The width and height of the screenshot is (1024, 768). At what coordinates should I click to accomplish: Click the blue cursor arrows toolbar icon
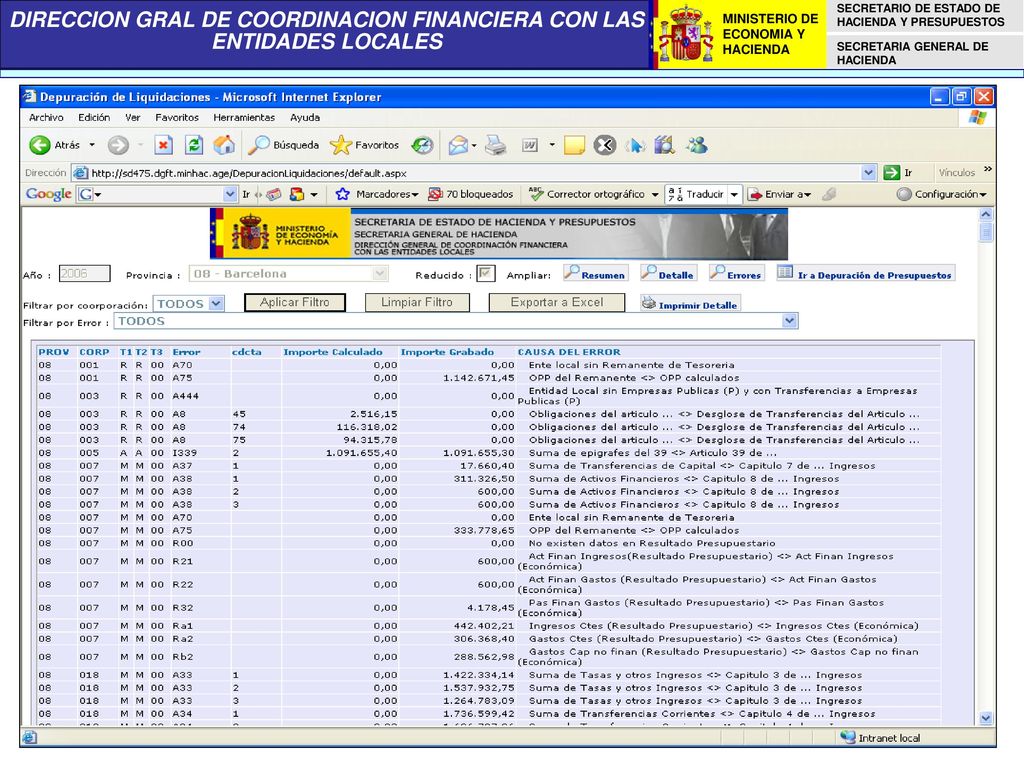coord(635,145)
